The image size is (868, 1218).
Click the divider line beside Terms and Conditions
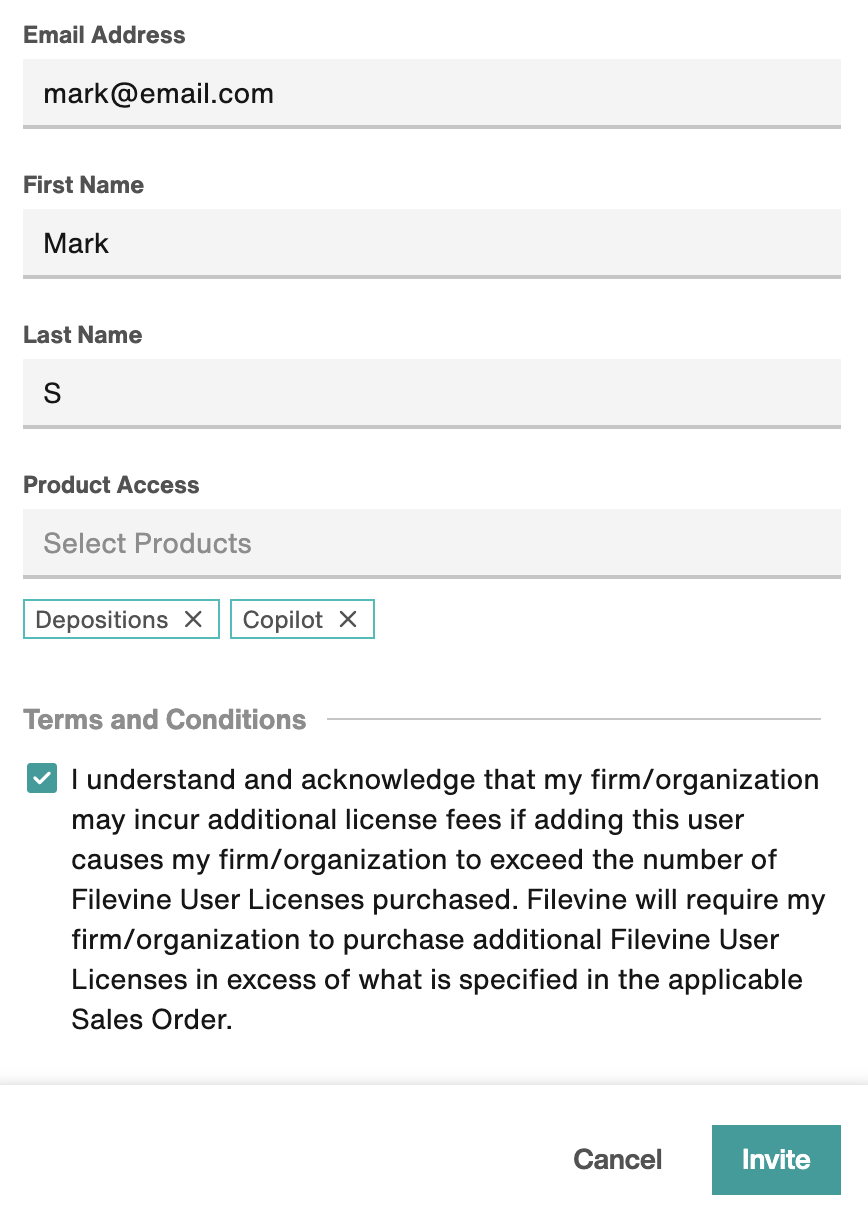574,719
